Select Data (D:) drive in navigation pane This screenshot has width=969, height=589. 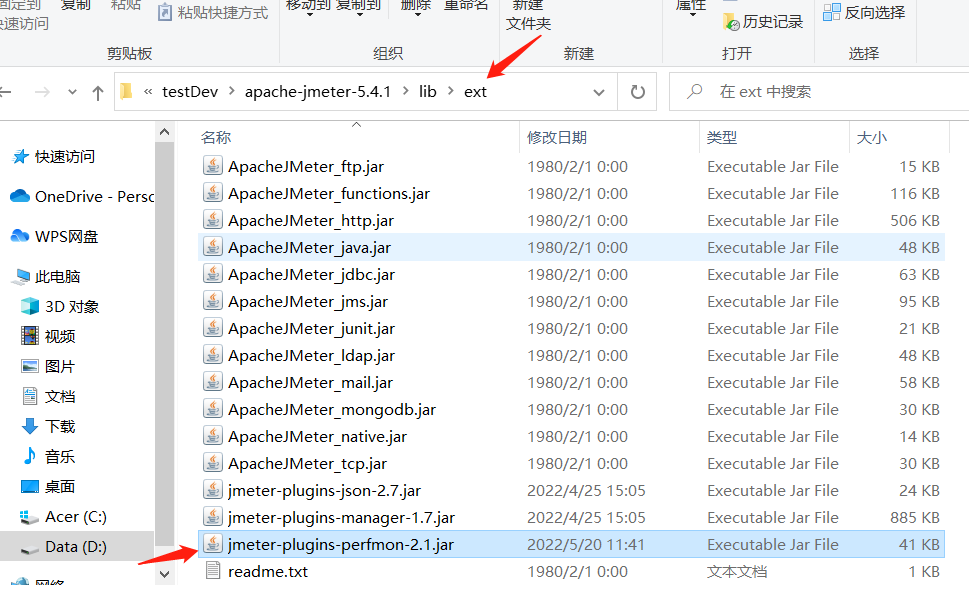click(77, 546)
